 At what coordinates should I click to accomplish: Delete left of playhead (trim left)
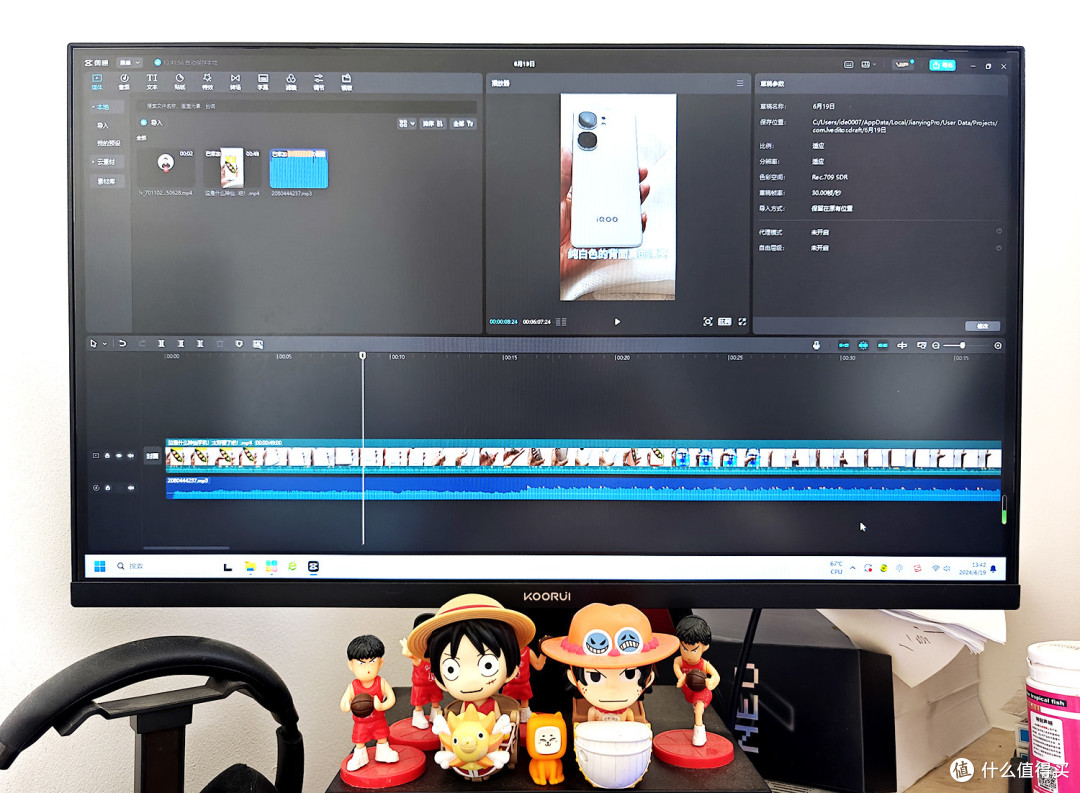point(180,343)
